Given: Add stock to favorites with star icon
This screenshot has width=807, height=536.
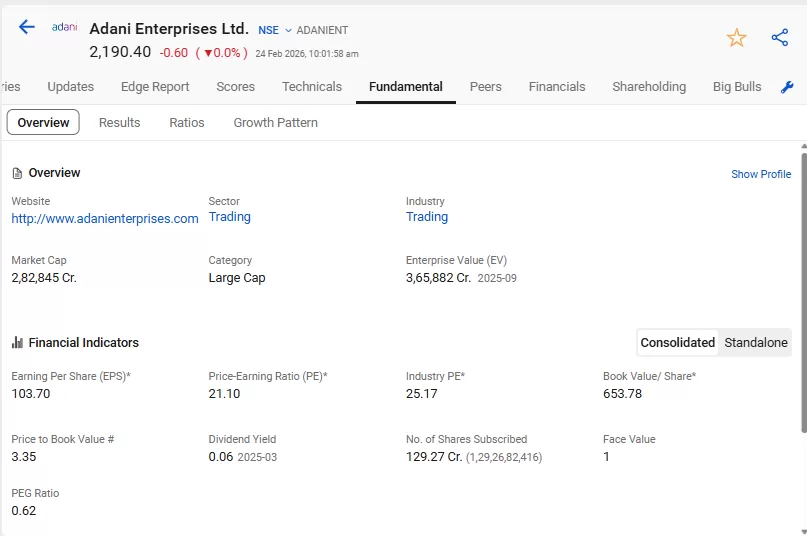Looking at the screenshot, I should point(736,38).
